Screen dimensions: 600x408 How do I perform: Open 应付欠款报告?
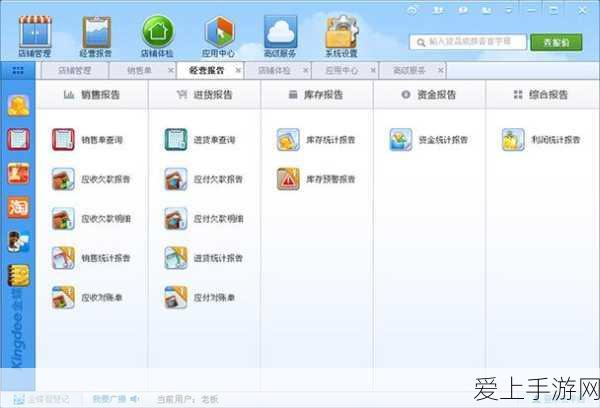[x=204, y=179]
